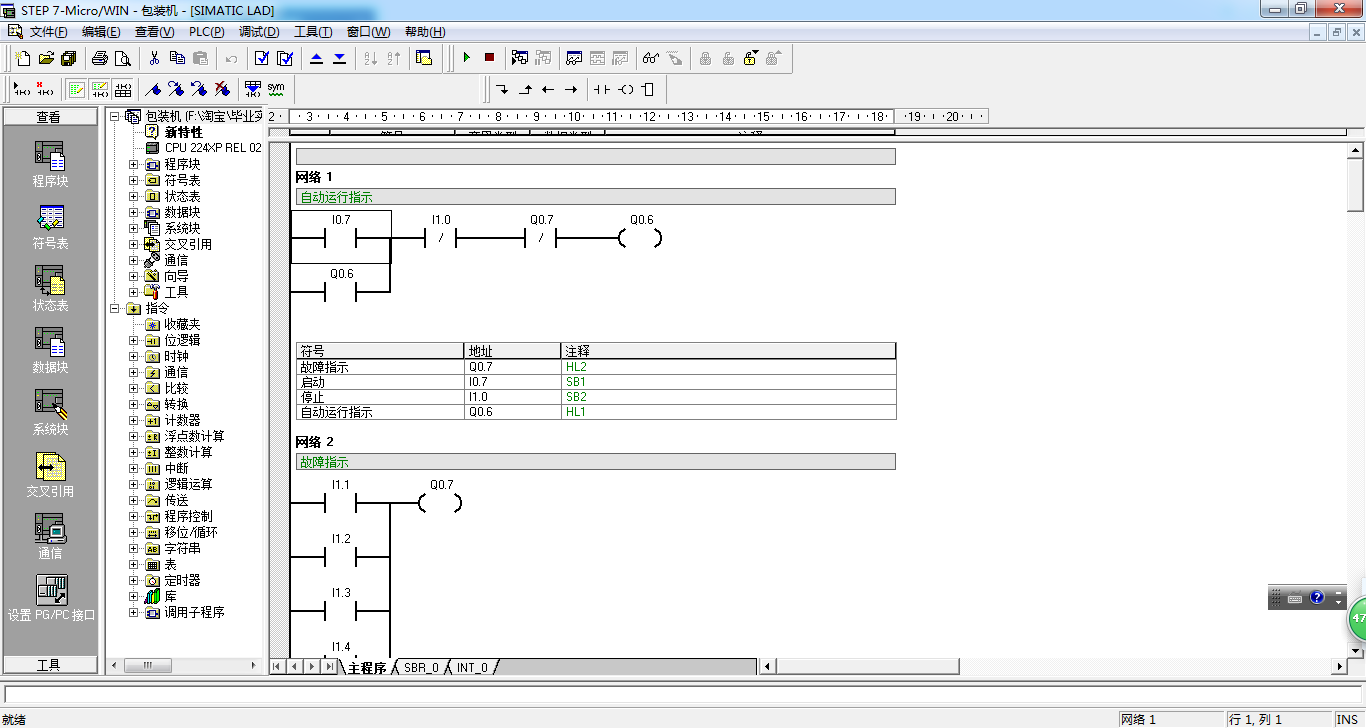Click the I0.7 contact in network 1
The image size is (1366, 728).
tap(341, 238)
